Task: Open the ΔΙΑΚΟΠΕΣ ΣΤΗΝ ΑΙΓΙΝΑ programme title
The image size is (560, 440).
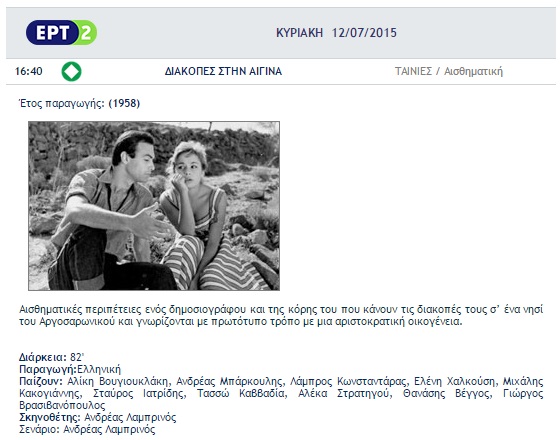Action: click(223, 71)
